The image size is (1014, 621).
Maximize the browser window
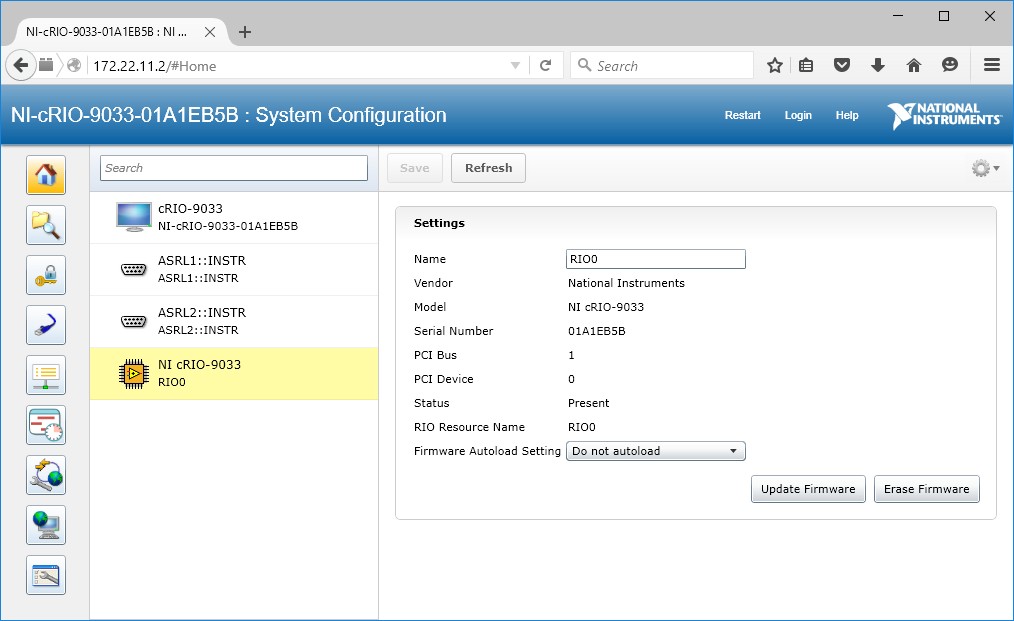coord(944,16)
